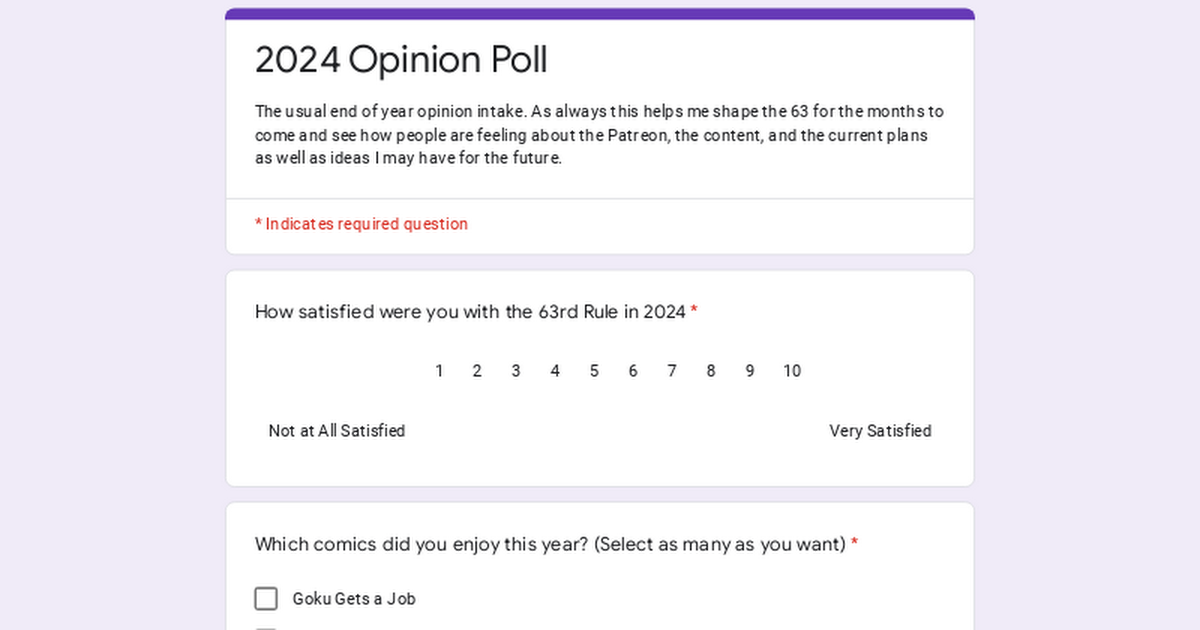Choose rating 2 for 63rd Rule satisfaction
The width and height of the screenshot is (1200, 630).
point(477,371)
